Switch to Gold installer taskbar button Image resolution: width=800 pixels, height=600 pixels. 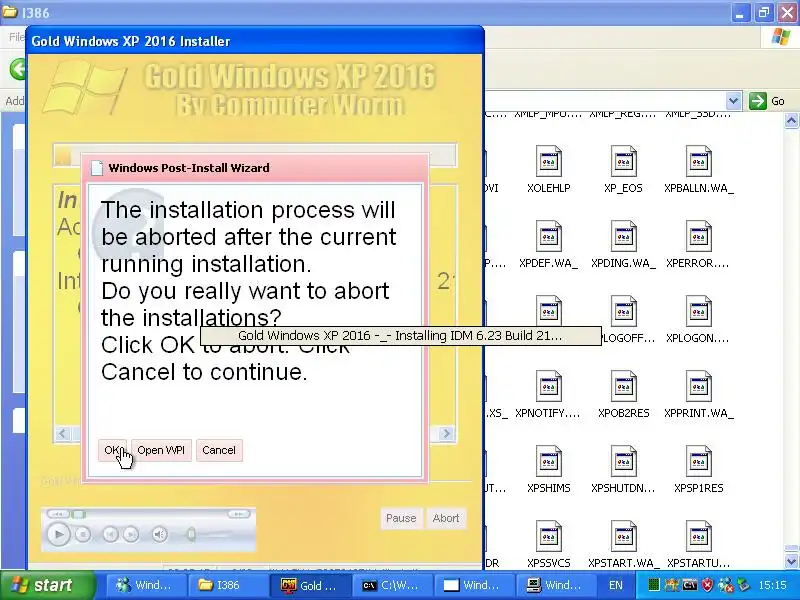point(310,585)
